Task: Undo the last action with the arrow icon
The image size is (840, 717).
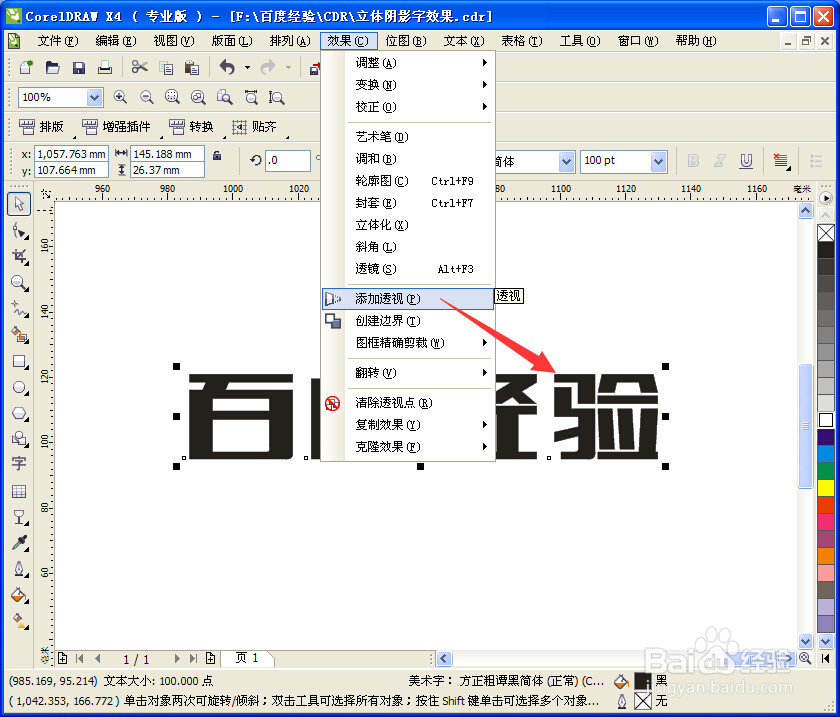Action: coord(227,67)
